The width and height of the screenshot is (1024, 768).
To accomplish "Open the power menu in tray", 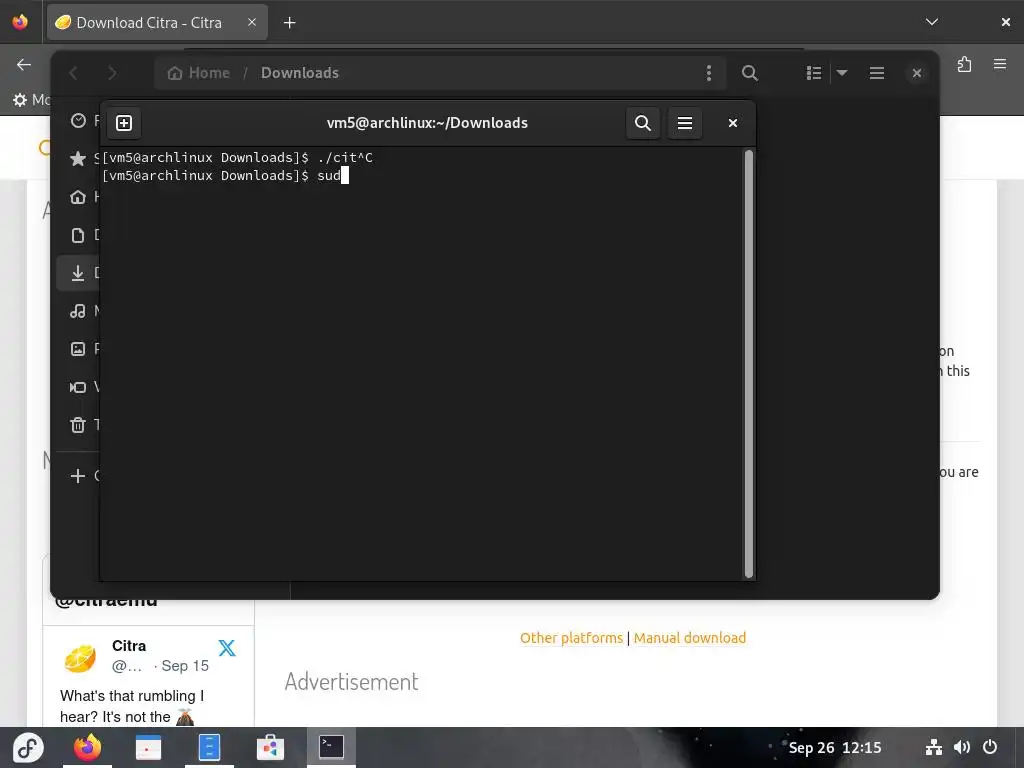I will 990,747.
